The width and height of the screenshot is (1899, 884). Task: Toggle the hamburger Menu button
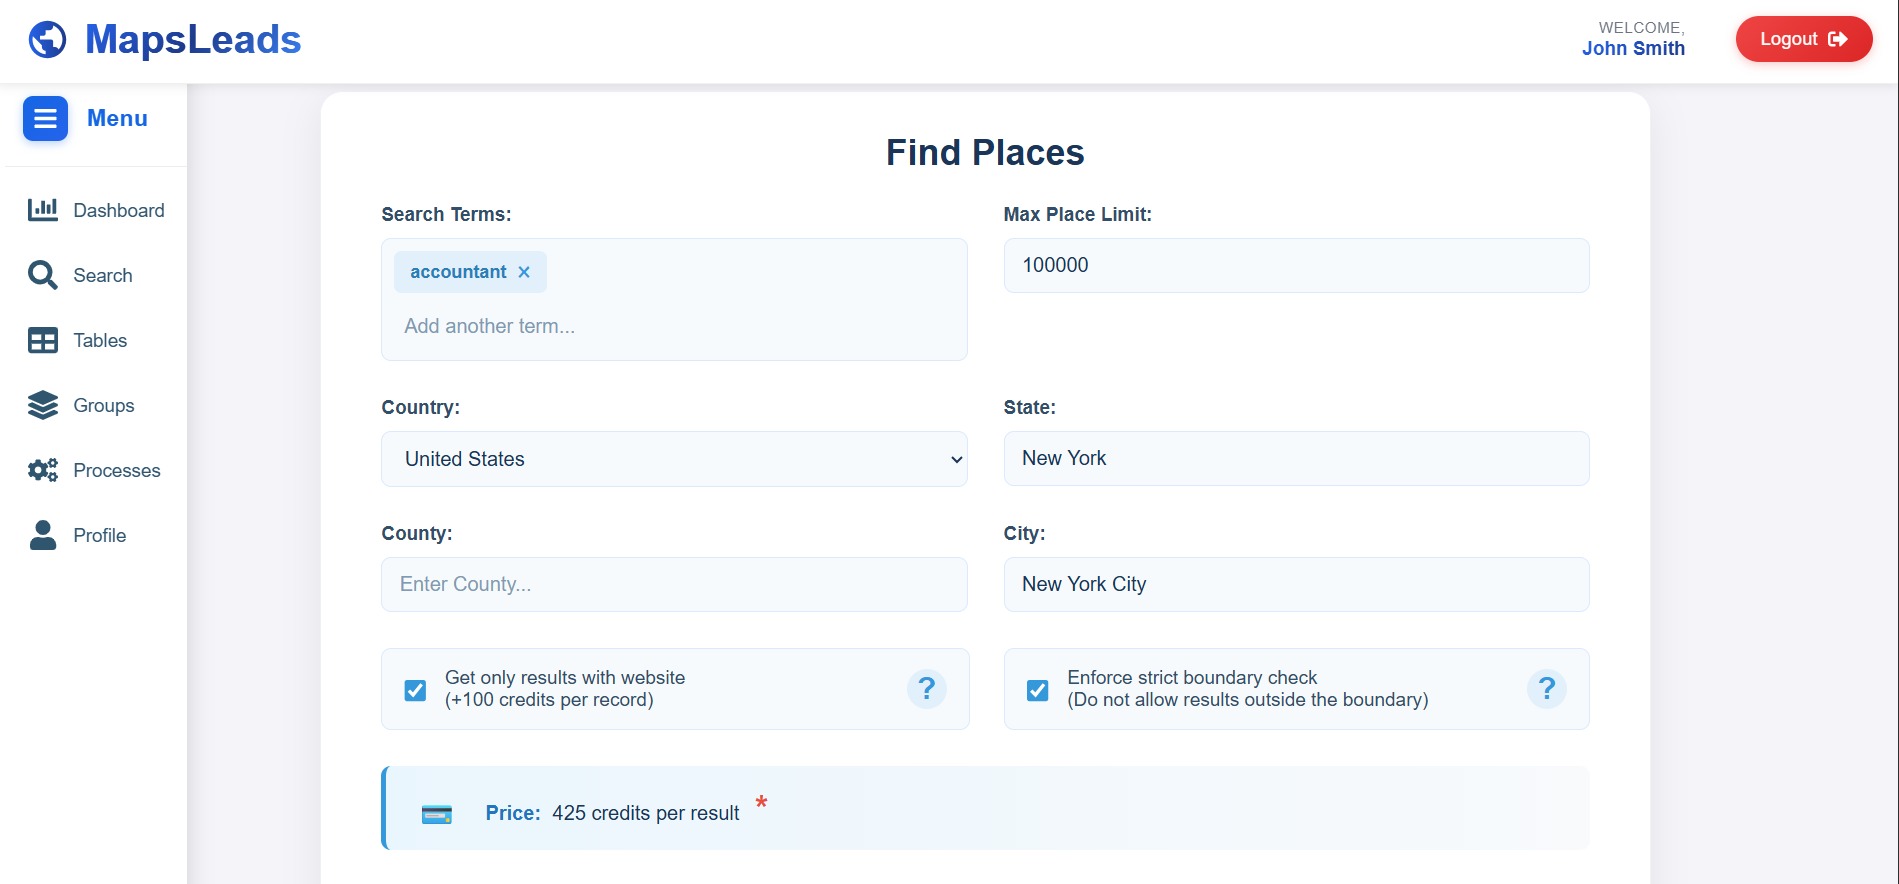[x=45, y=118]
